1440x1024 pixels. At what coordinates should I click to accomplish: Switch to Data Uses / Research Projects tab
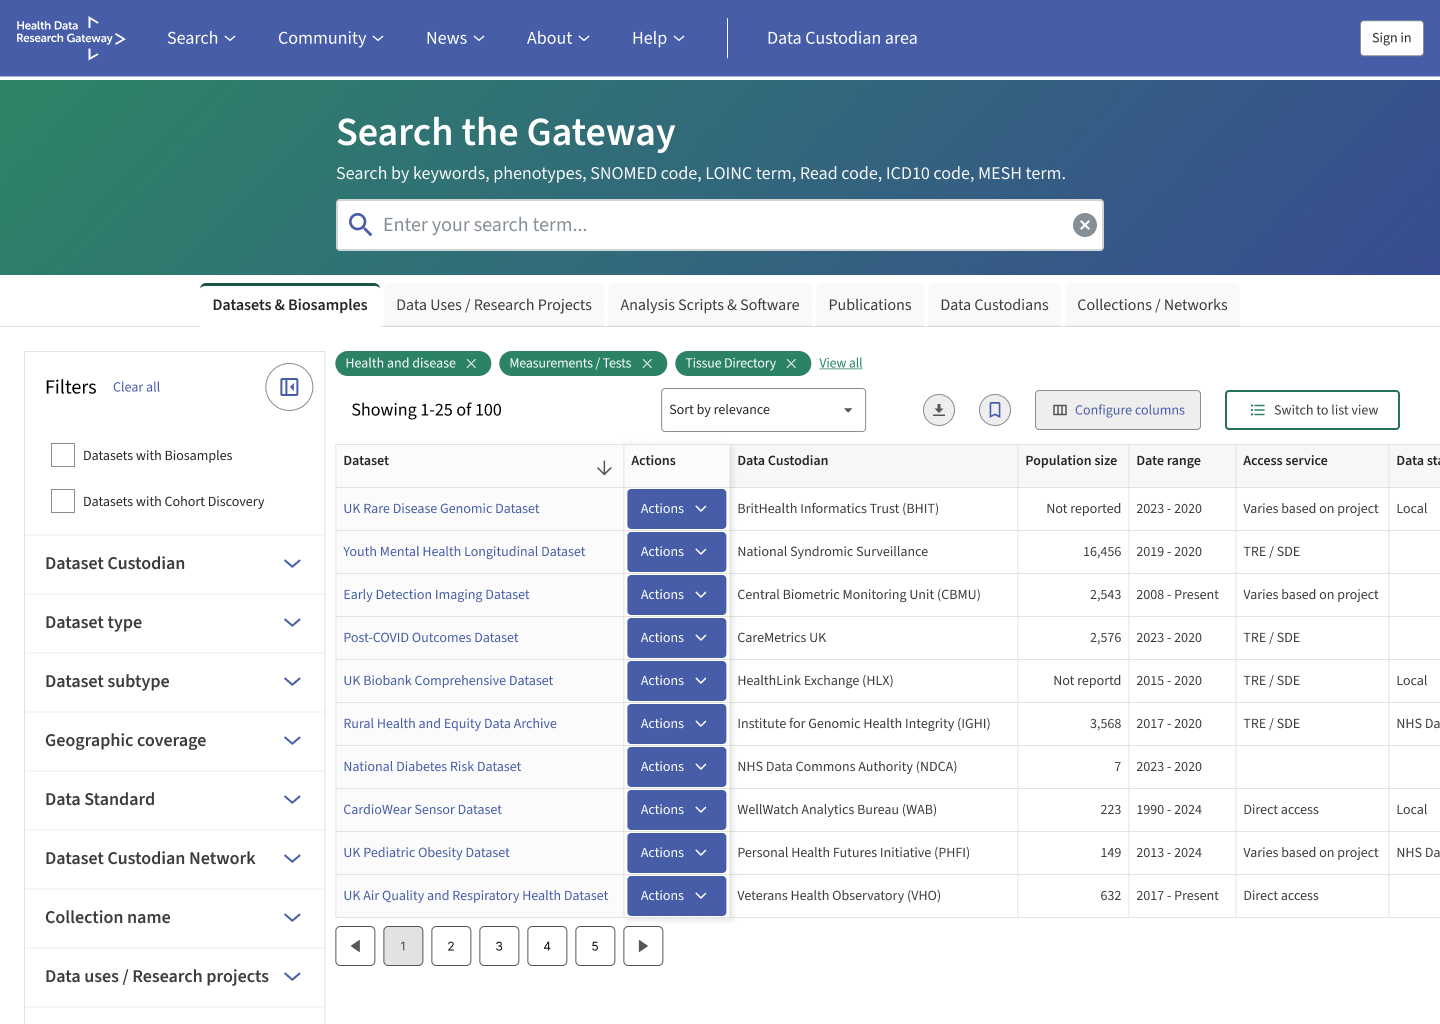[x=494, y=305]
